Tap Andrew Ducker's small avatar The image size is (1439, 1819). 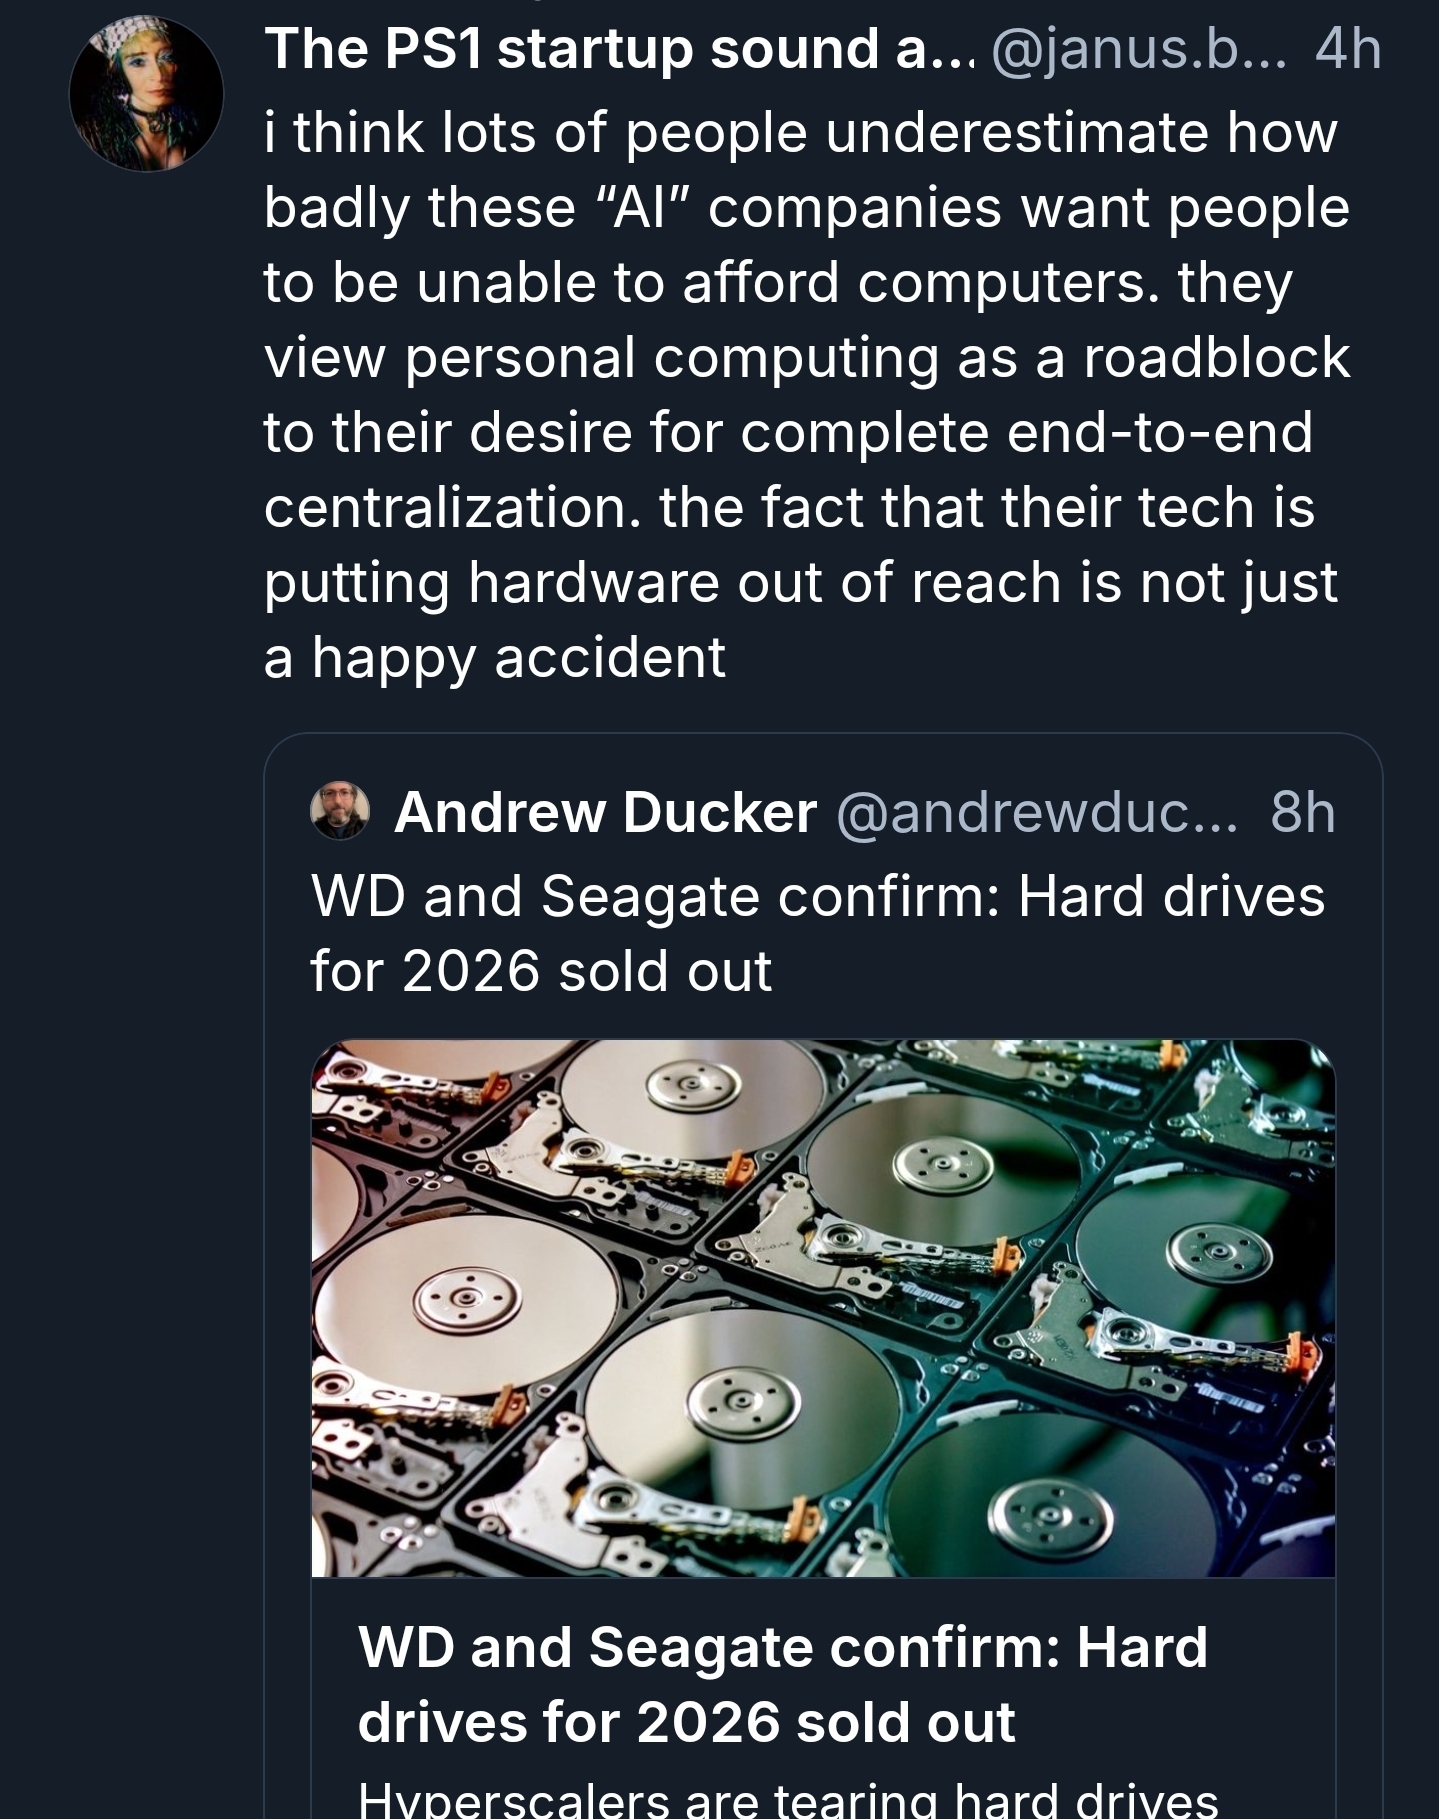point(340,811)
